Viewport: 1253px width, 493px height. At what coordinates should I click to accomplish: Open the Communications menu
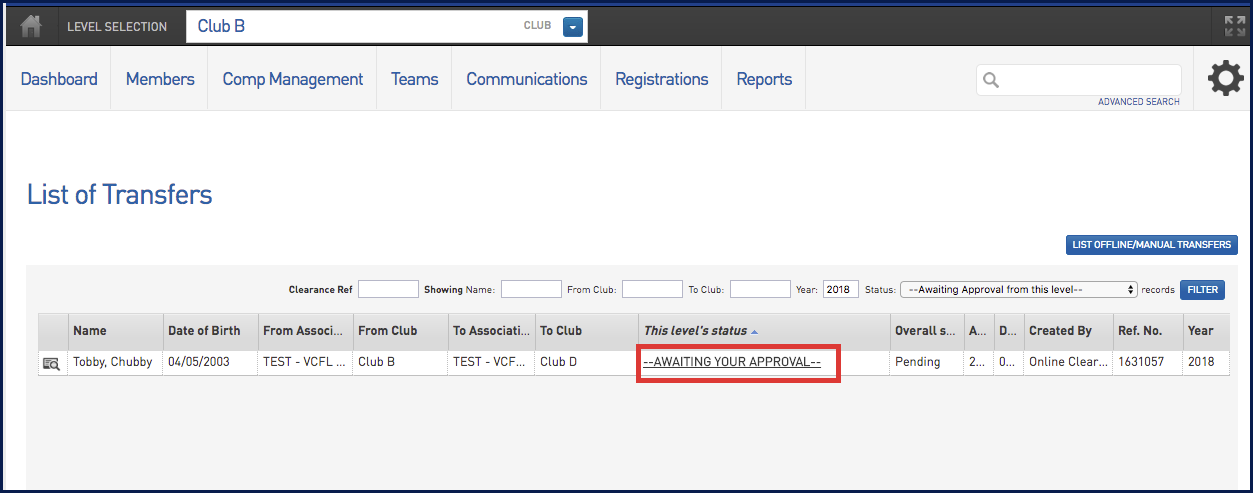[527, 79]
